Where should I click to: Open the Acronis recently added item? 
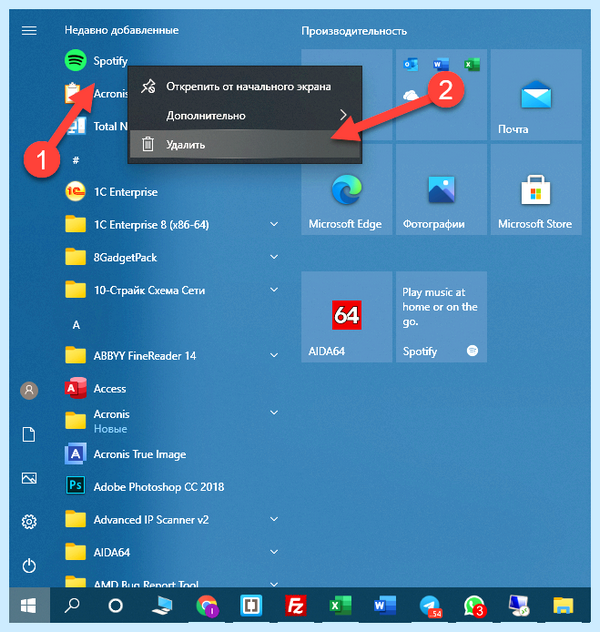tap(96, 94)
